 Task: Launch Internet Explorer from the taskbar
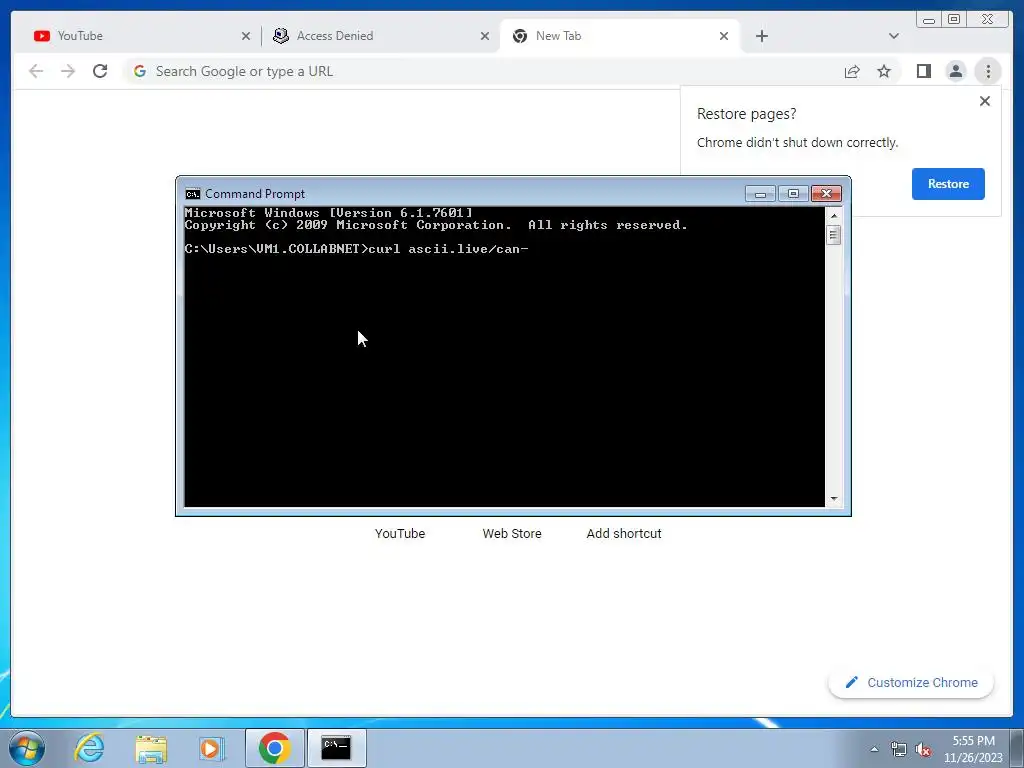coord(89,748)
